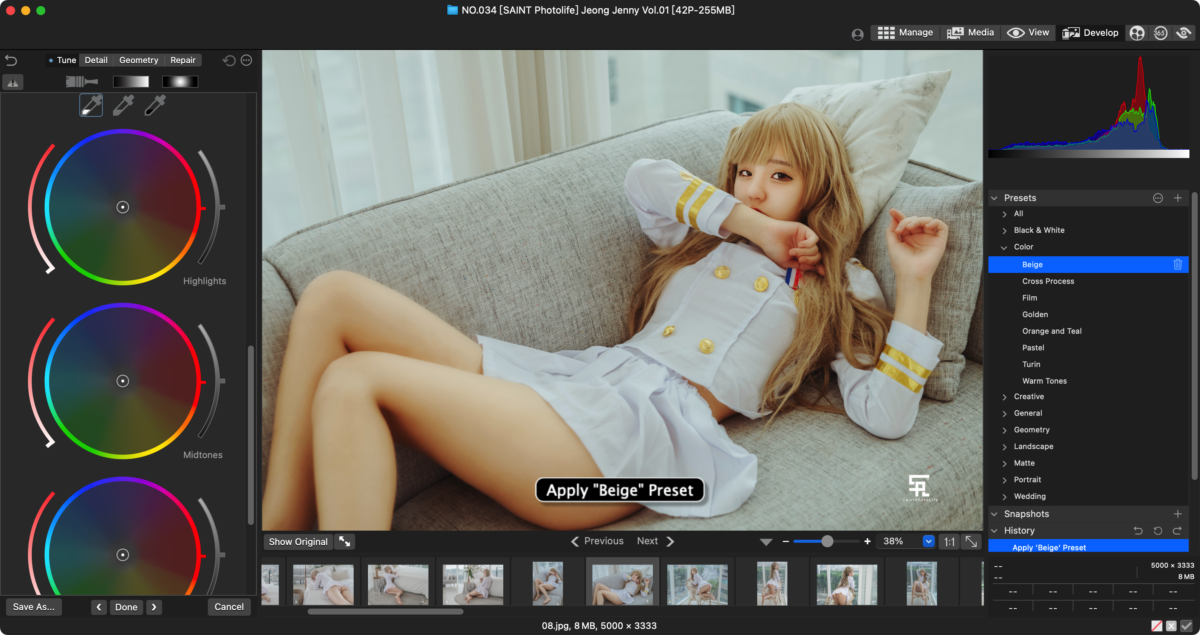Expand the Creative presets group
This screenshot has width=1200, height=635.
(1005, 397)
